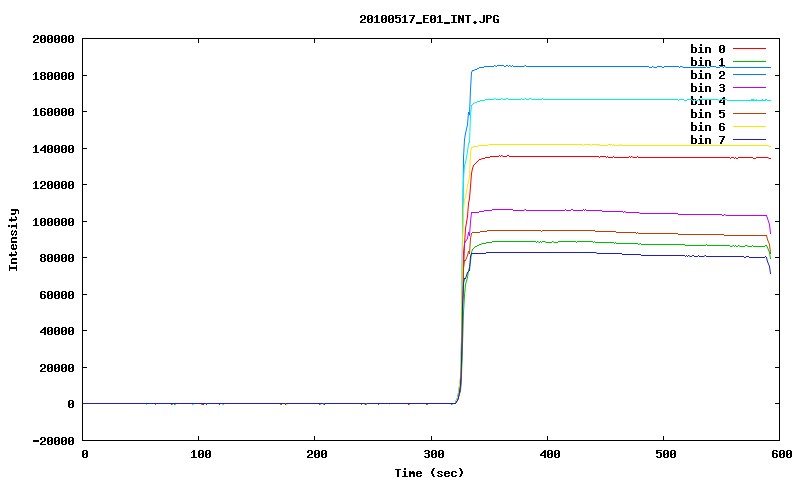Select the 'bin 1' legend label
Viewport: 800px width, 480px height.
(x=708, y=62)
